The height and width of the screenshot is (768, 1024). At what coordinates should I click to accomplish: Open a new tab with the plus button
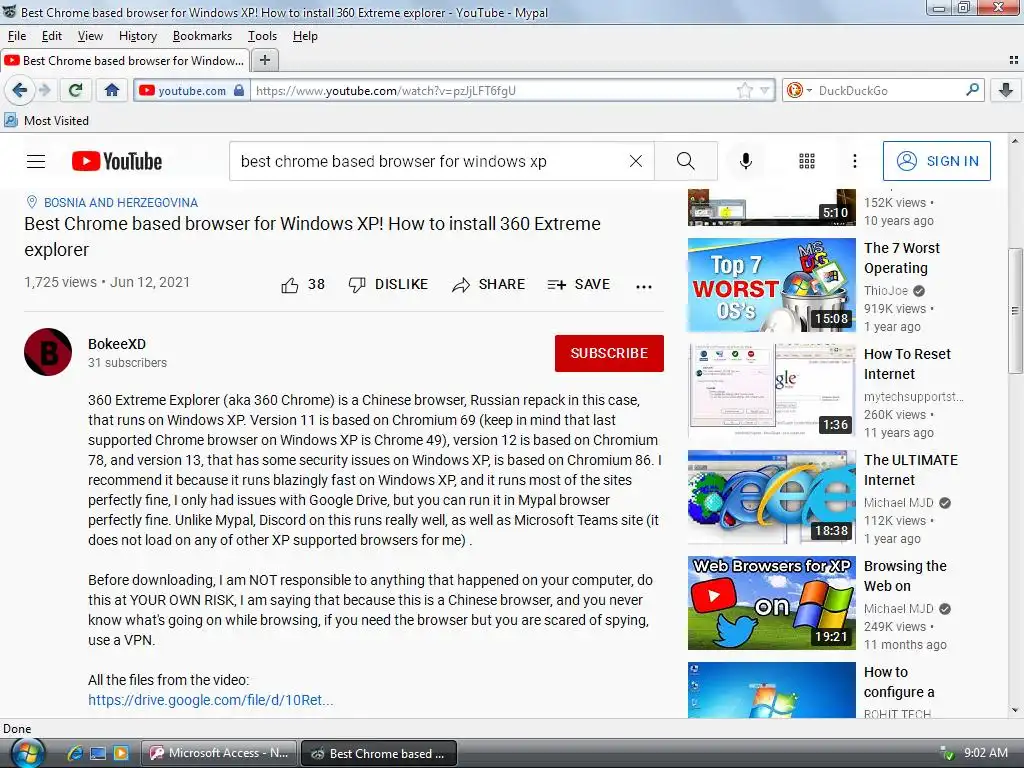coord(264,60)
